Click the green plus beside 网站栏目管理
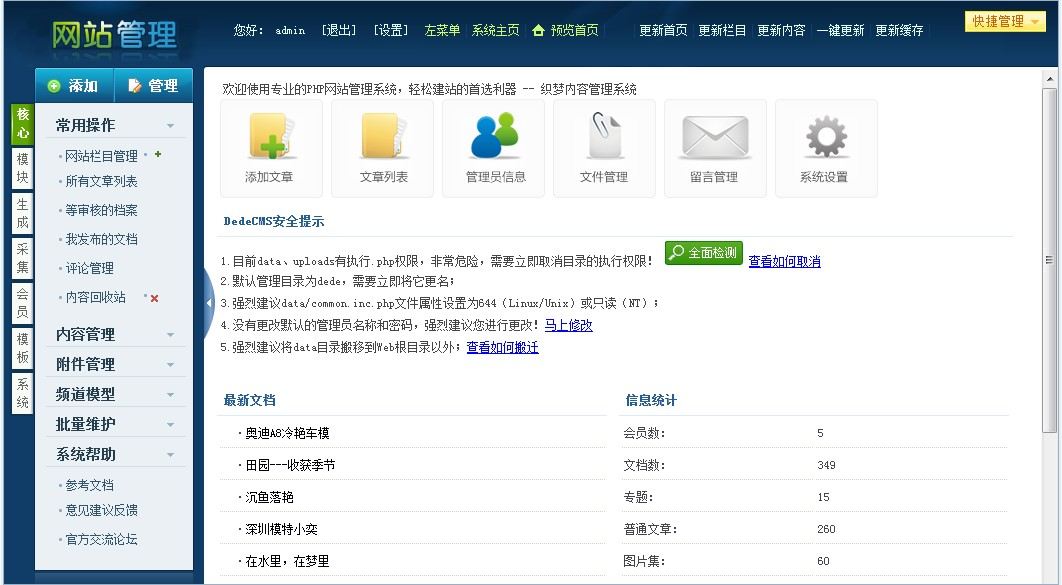Screen dimensions: 1062x585 tap(158, 155)
